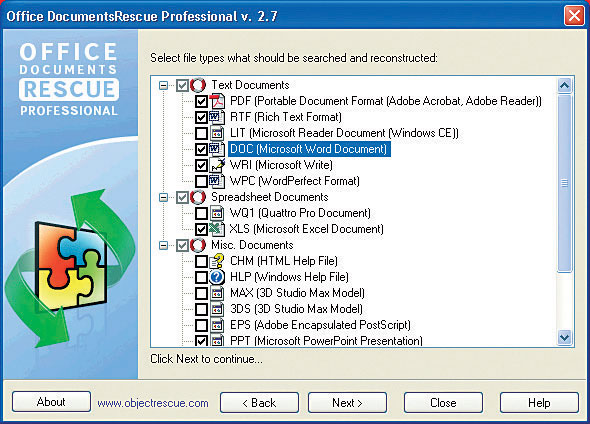Click the RTF Word document icon
This screenshot has width=590, height=424.
(217, 117)
